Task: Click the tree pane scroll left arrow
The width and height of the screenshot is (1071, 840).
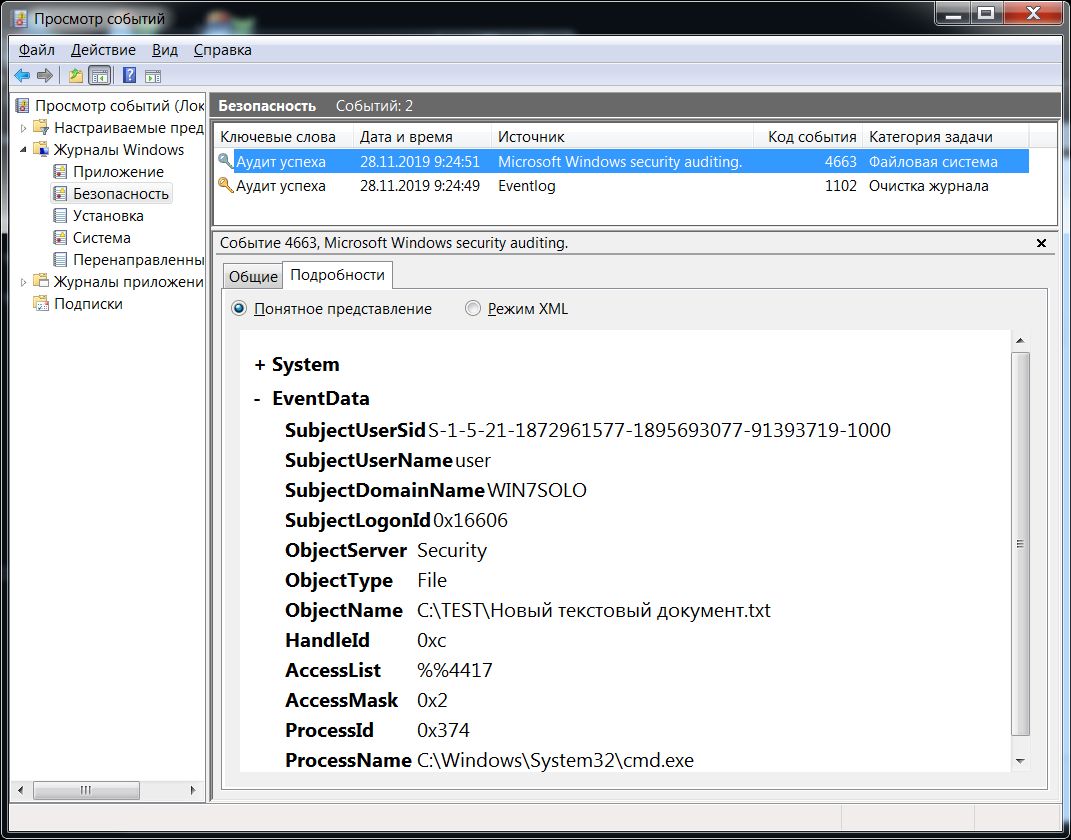Action: tap(20, 790)
